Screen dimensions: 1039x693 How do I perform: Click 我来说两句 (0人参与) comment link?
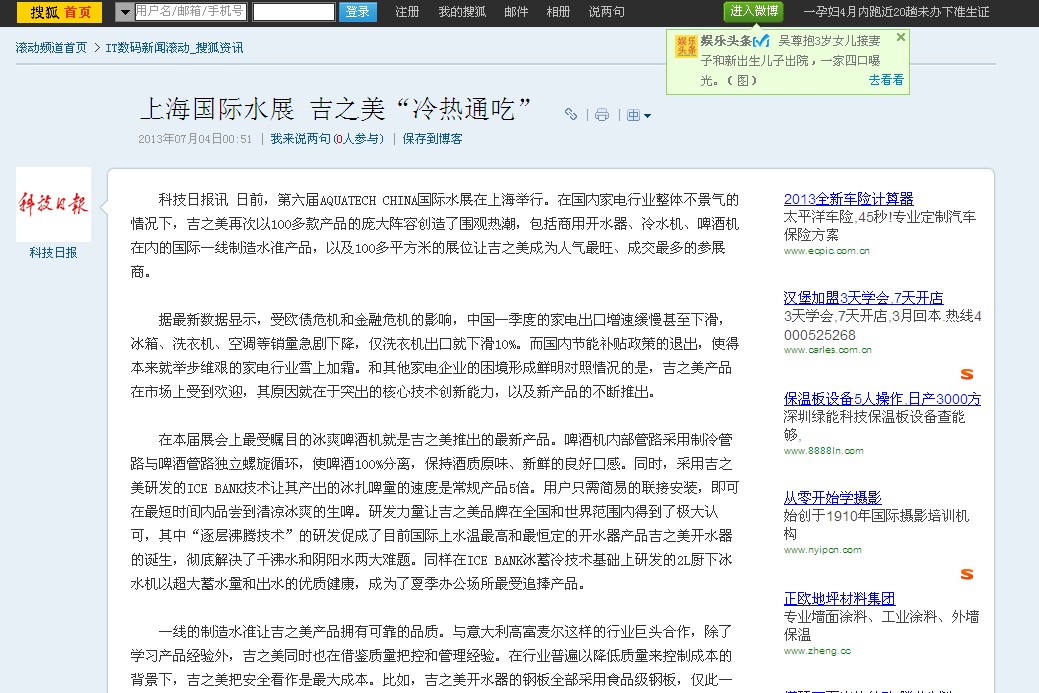327,139
